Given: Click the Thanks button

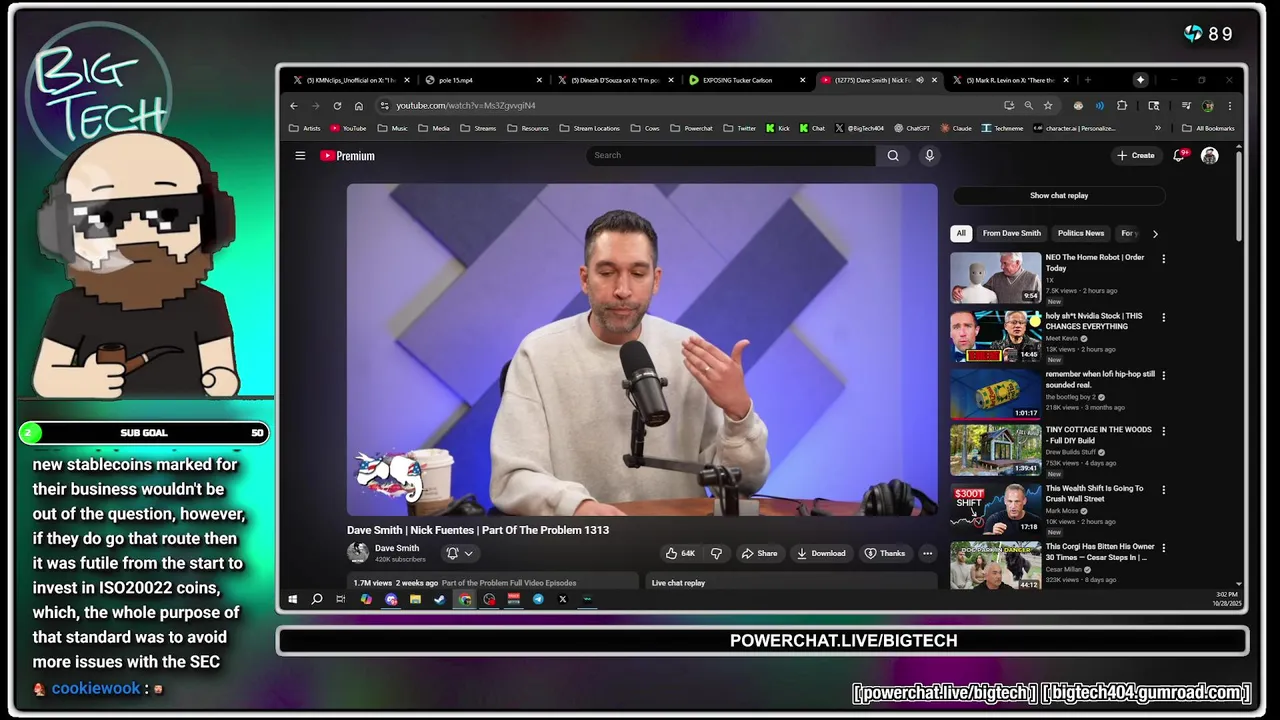Looking at the screenshot, I should [x=885, y=553].
